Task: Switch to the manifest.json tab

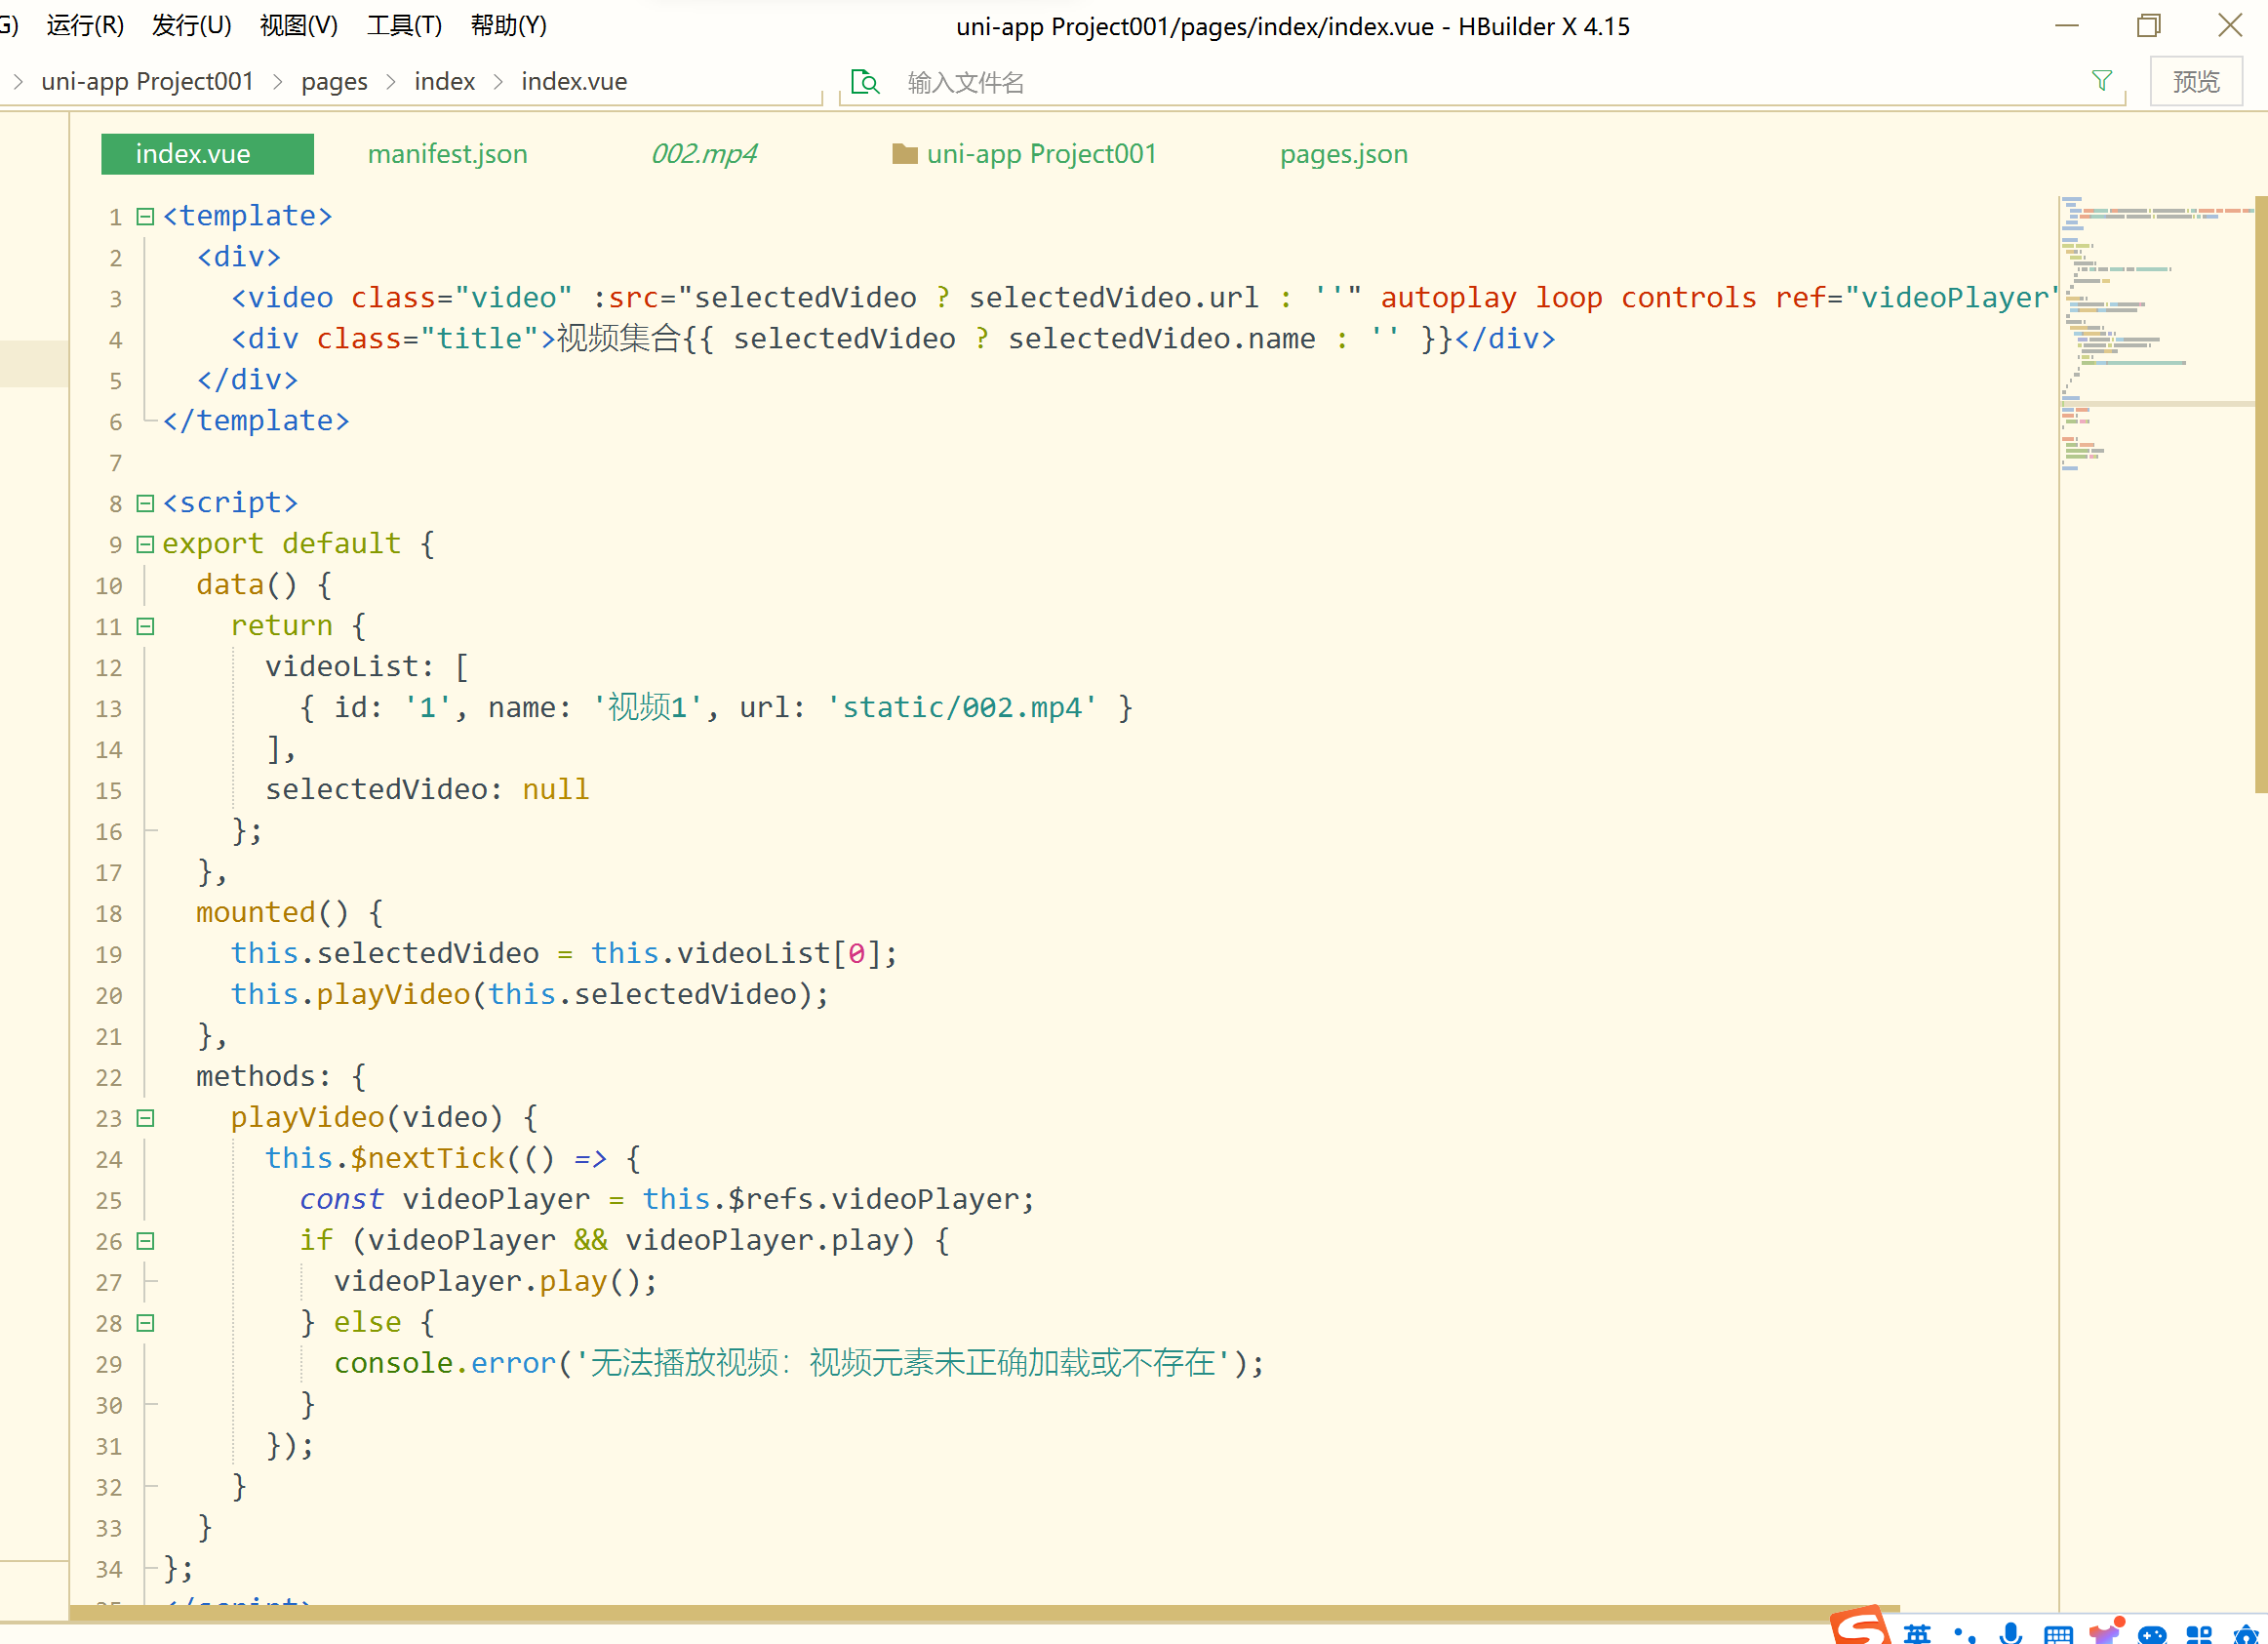Action: (447, 154)
